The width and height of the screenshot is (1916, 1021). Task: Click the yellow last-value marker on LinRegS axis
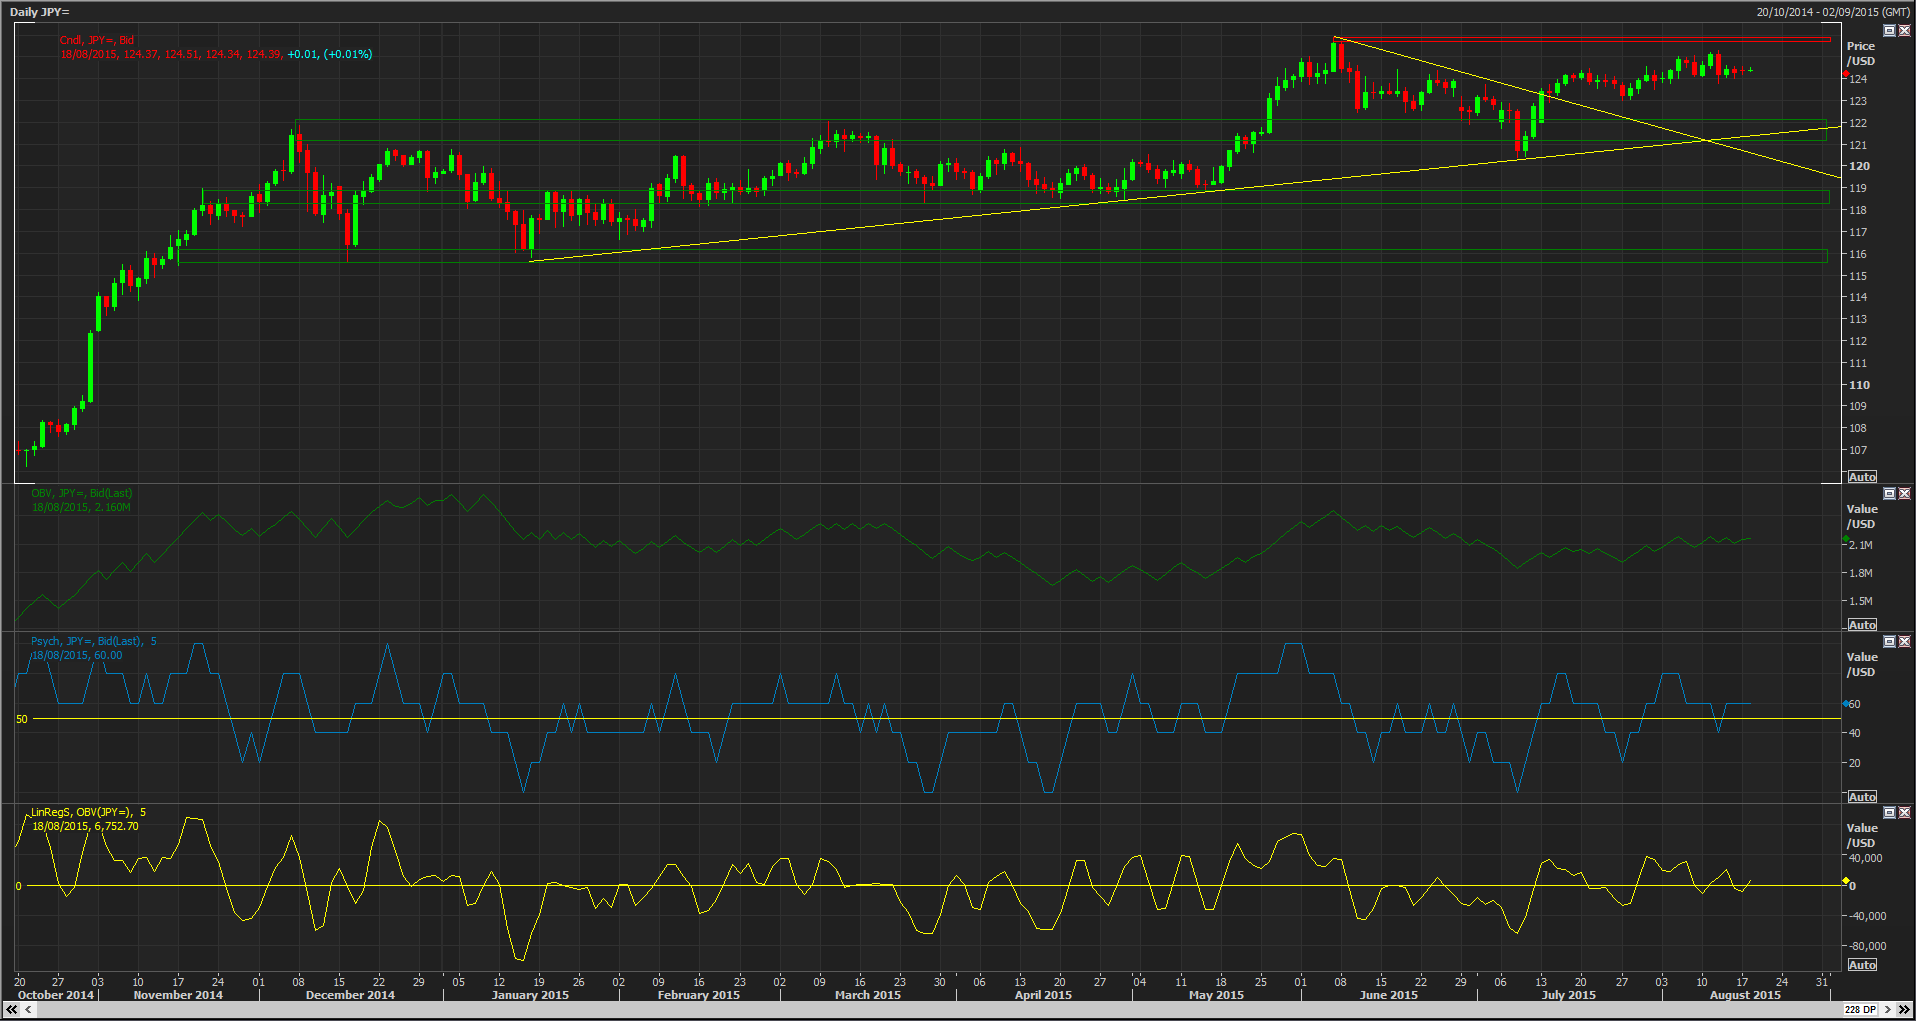pos(1846,881)
